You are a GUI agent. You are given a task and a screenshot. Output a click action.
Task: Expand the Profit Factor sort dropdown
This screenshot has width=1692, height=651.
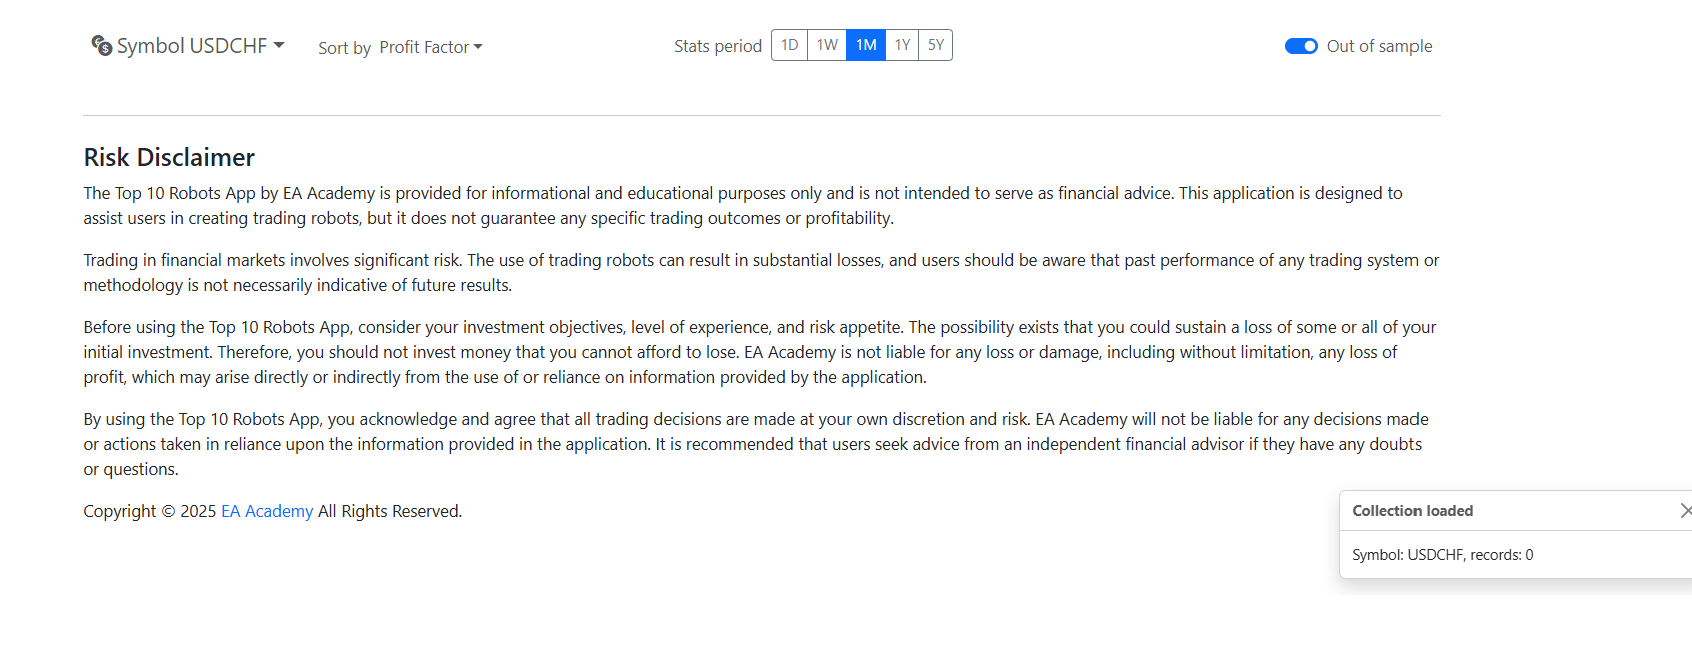point(431,47)
